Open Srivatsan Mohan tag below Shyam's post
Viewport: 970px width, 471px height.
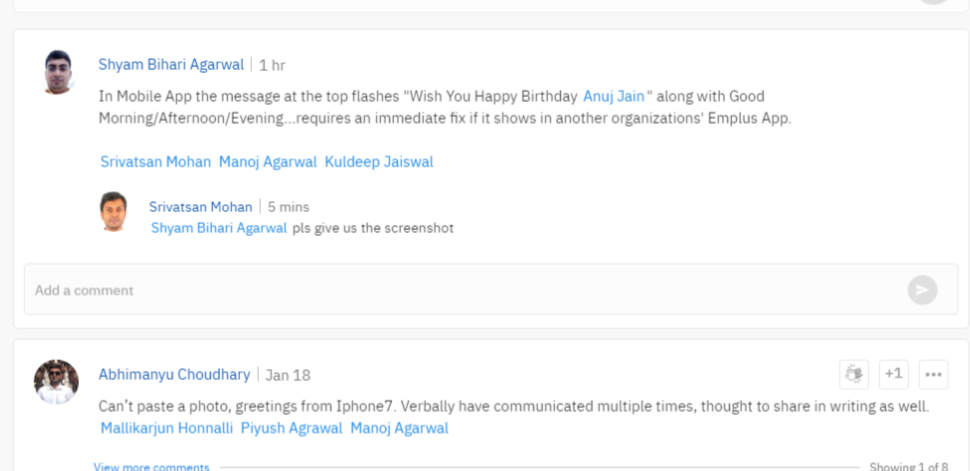coord(156,162)
